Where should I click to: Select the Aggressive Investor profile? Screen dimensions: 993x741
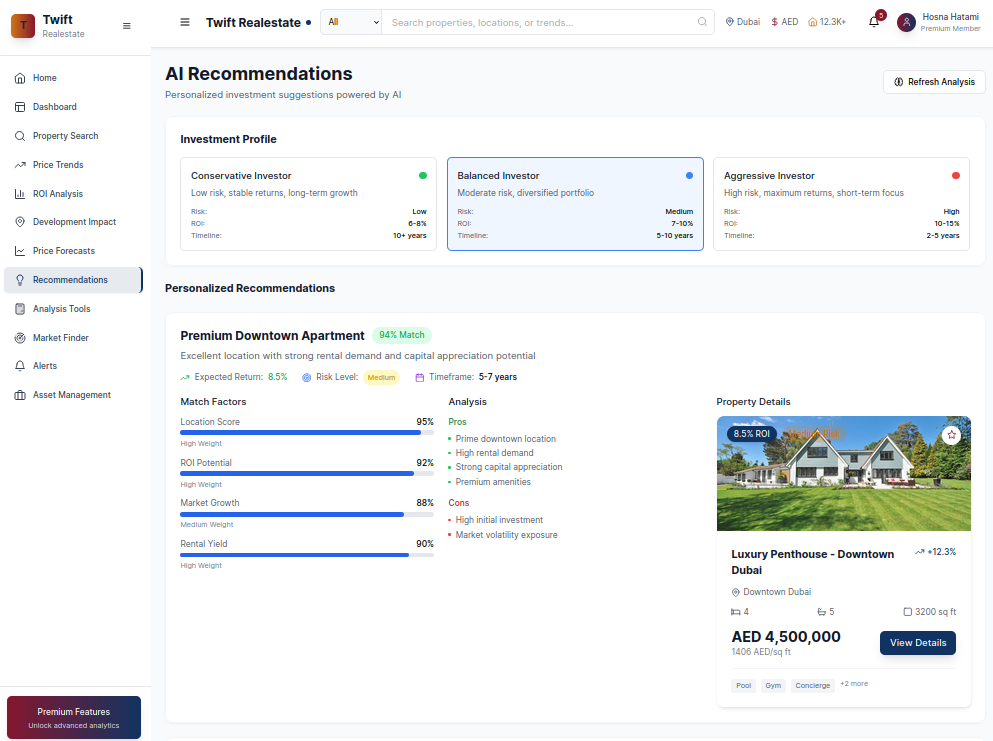[x=841, y=204]
